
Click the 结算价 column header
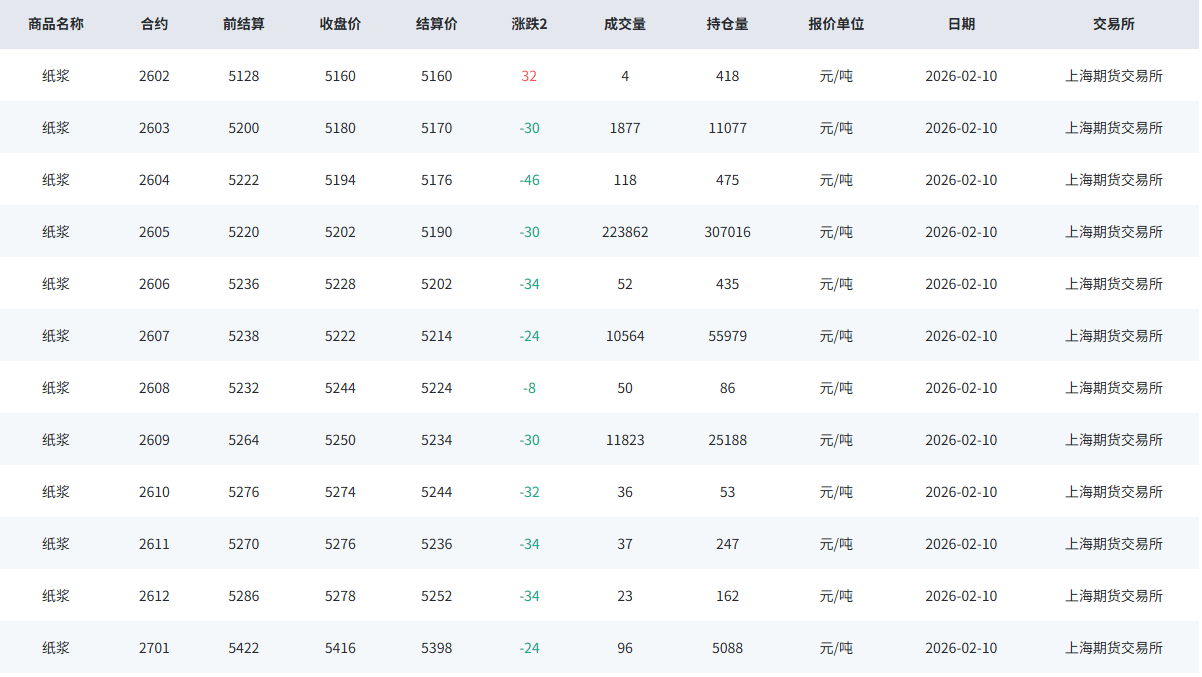[x=436, y=24]
